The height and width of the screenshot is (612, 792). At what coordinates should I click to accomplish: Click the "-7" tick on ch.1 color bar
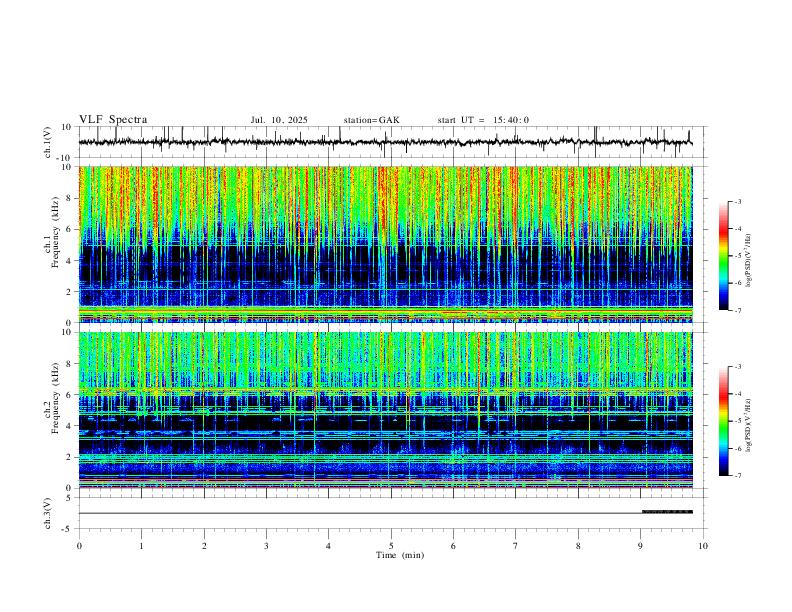[738, 310]
